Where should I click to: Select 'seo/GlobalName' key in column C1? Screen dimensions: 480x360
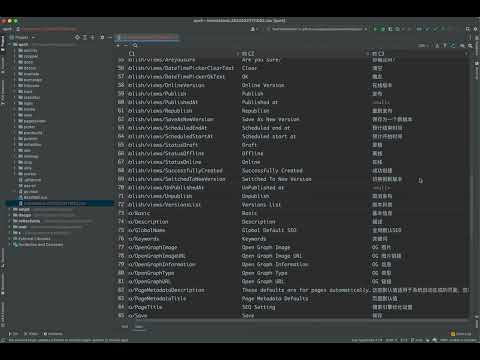pos(146,230)
